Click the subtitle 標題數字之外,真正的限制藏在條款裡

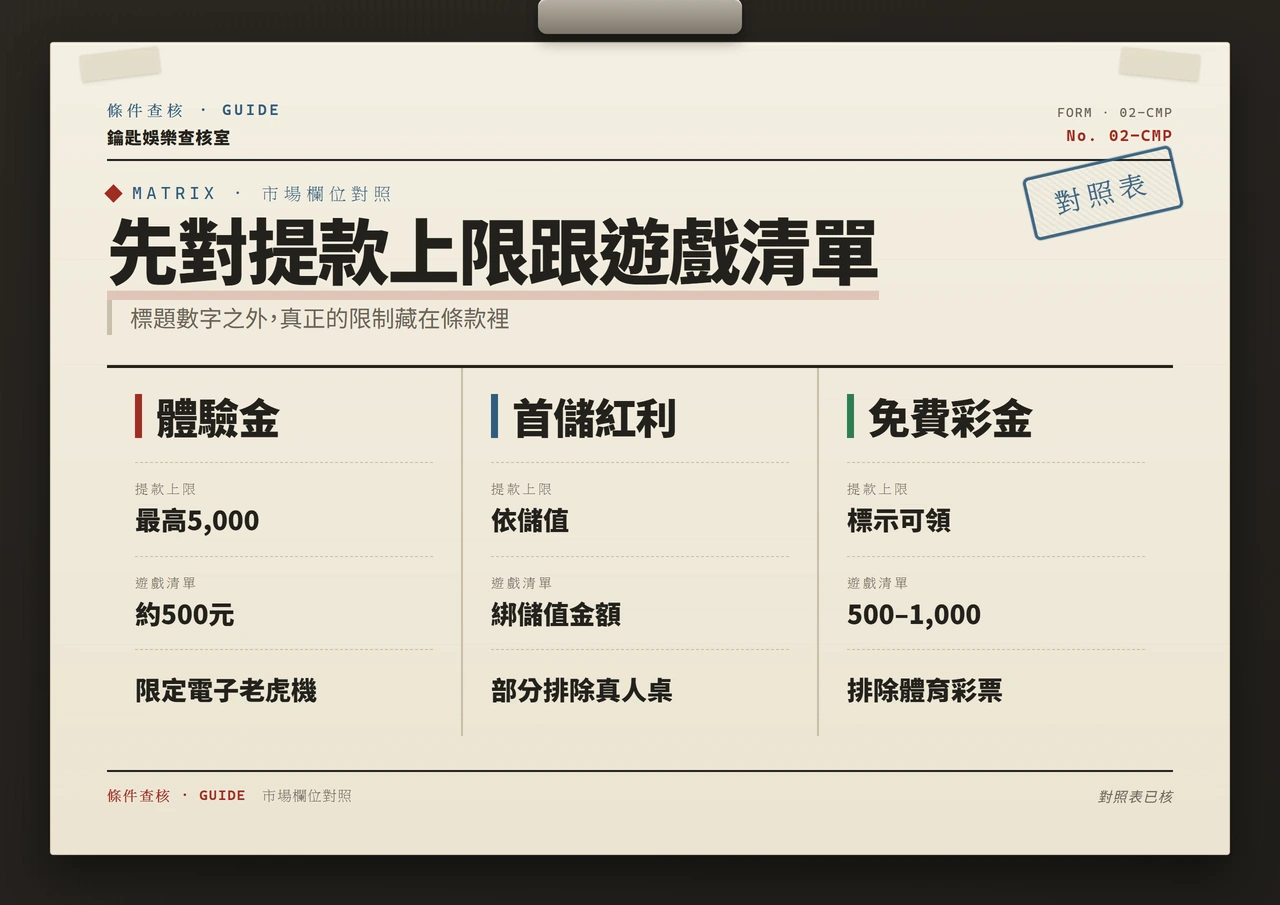(320, 319)
